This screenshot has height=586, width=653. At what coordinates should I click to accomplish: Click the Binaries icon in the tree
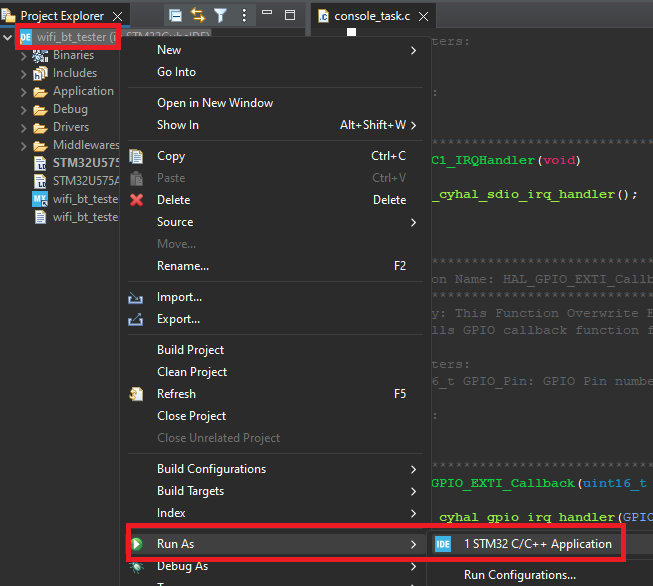click(x=40, y=55)
